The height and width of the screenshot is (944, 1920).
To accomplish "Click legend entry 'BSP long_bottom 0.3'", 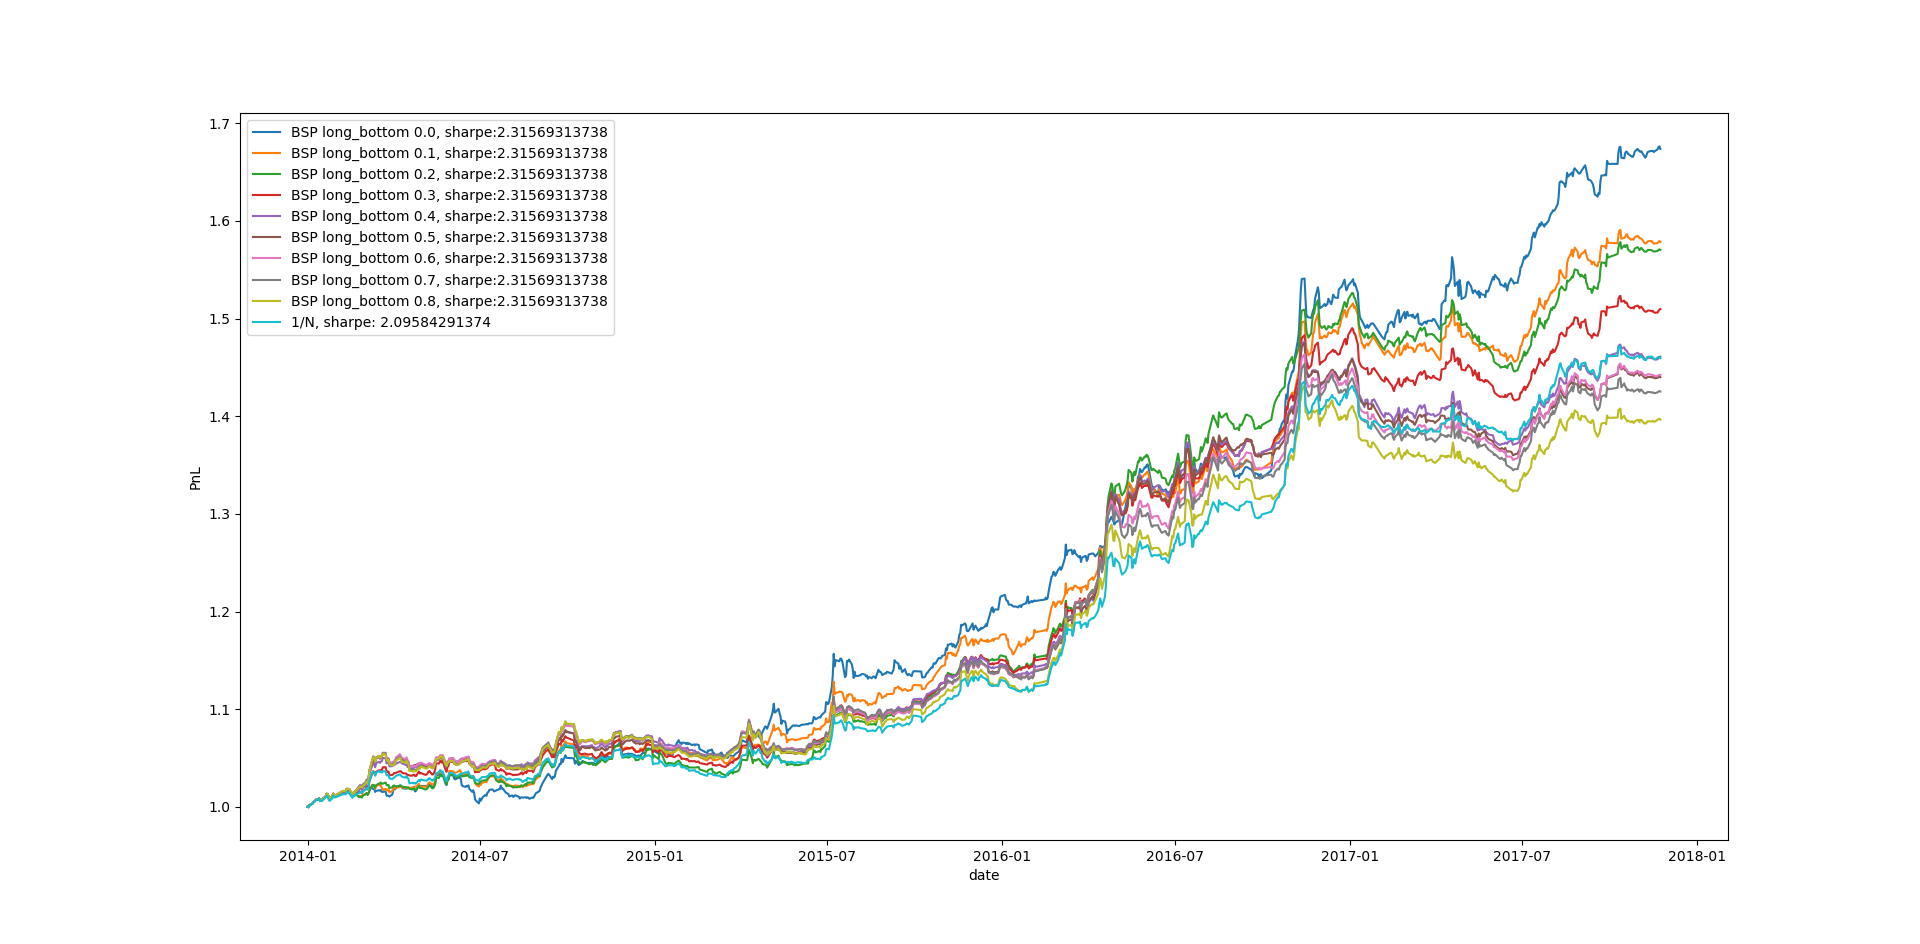I will [x=429, y=195].
